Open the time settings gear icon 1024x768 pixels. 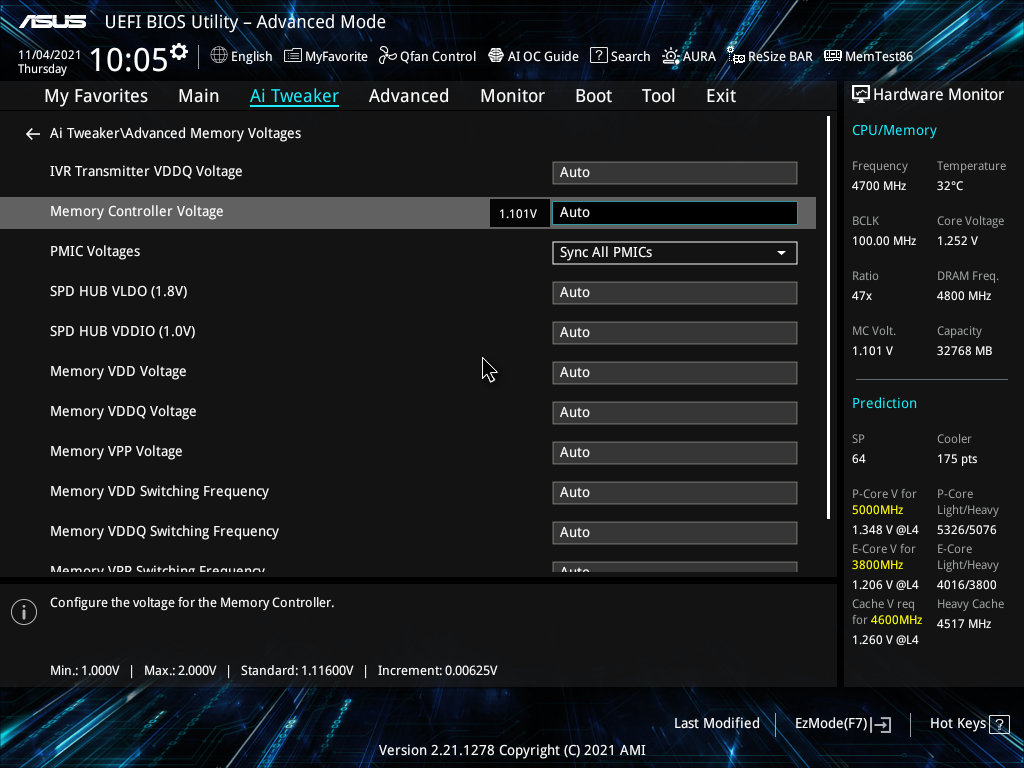point(179,52)
